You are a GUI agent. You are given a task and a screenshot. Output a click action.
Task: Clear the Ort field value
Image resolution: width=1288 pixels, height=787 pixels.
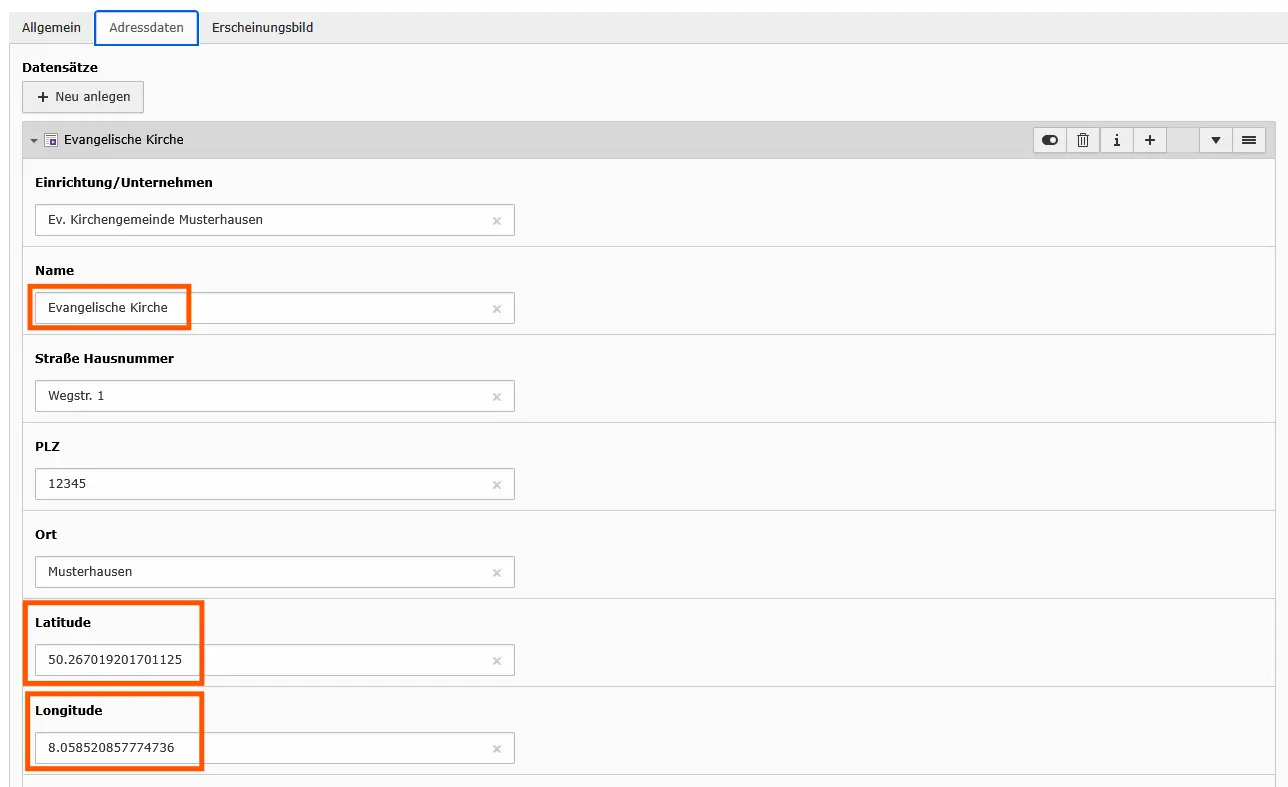497,572
